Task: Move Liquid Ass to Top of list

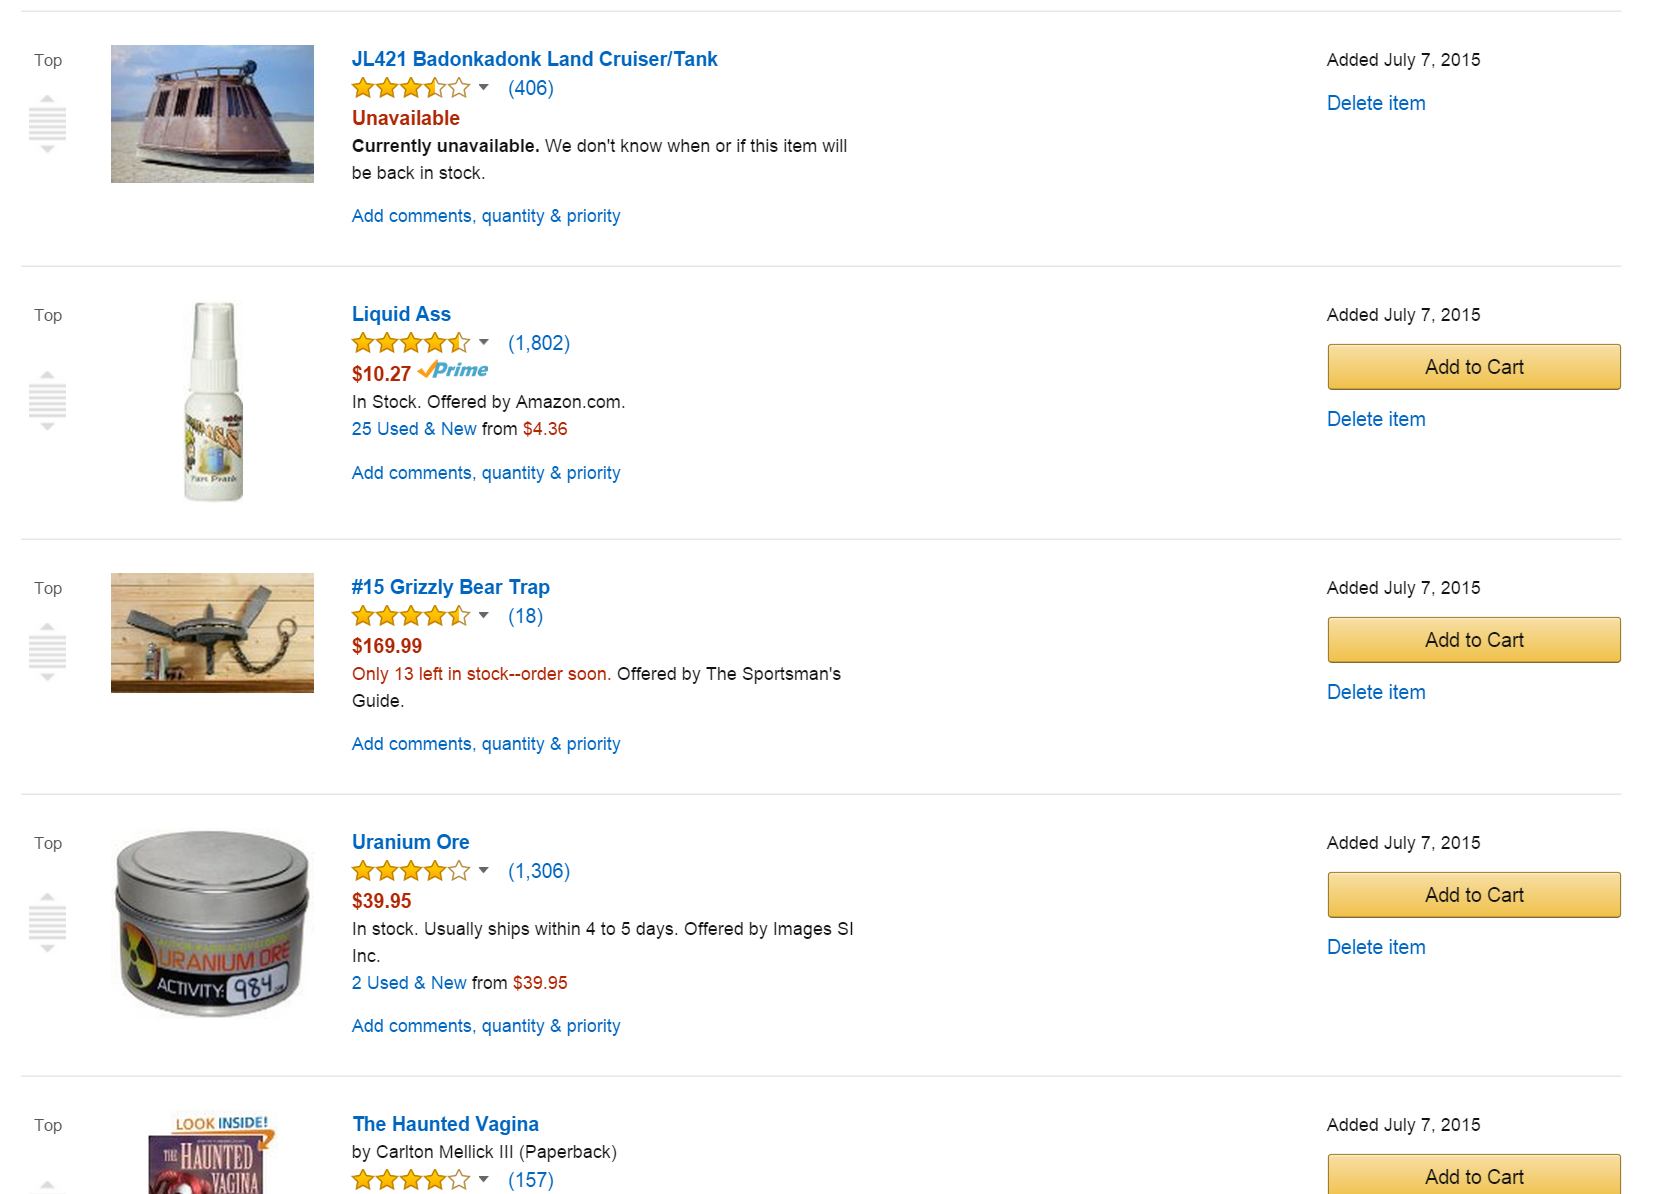Action: (48, 315)
